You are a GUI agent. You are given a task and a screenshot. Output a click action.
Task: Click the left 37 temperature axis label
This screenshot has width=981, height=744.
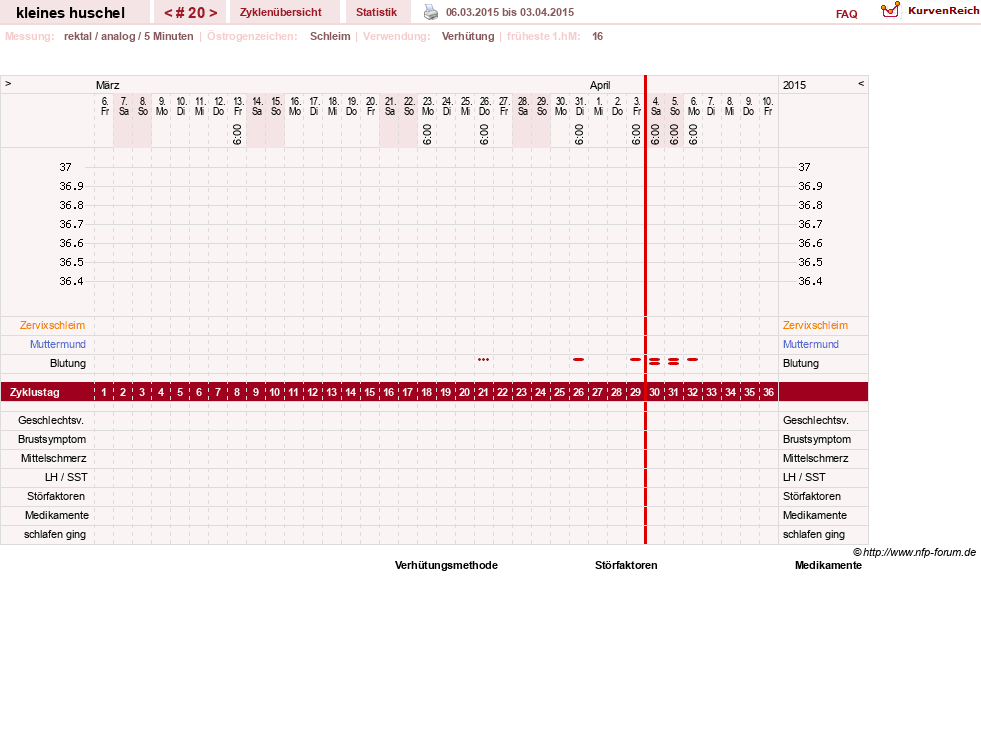(66, 167)
